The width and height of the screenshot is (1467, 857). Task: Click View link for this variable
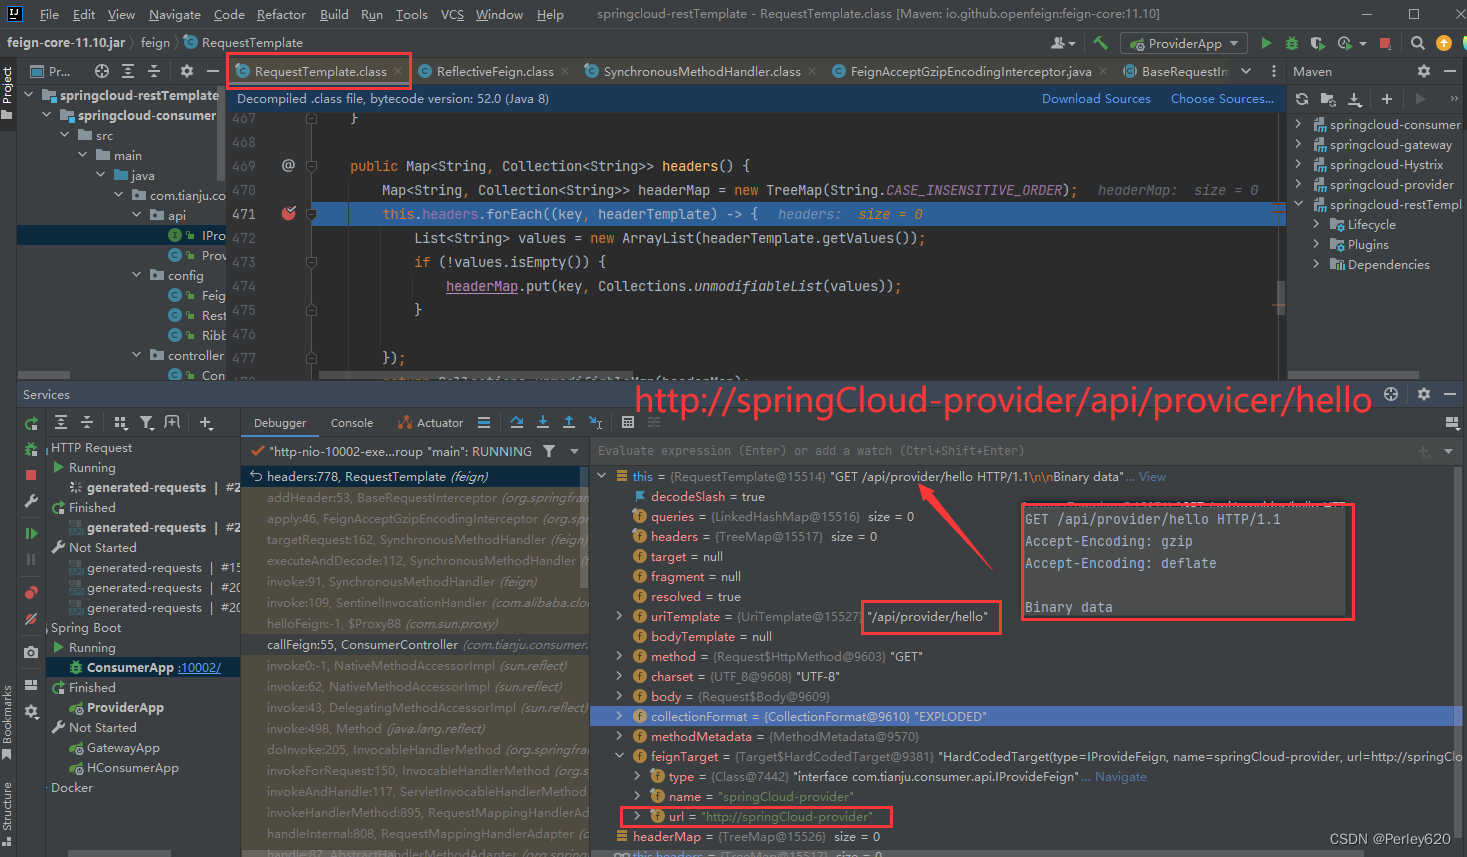[x=1152, y=476]
